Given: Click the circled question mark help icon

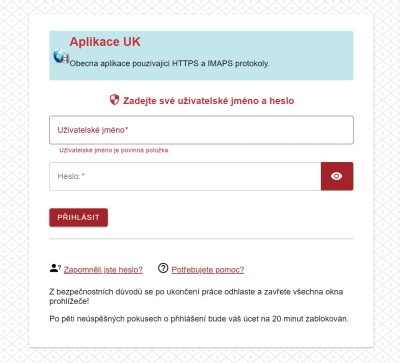Looking at the screenshot, I should coord(163,268).
